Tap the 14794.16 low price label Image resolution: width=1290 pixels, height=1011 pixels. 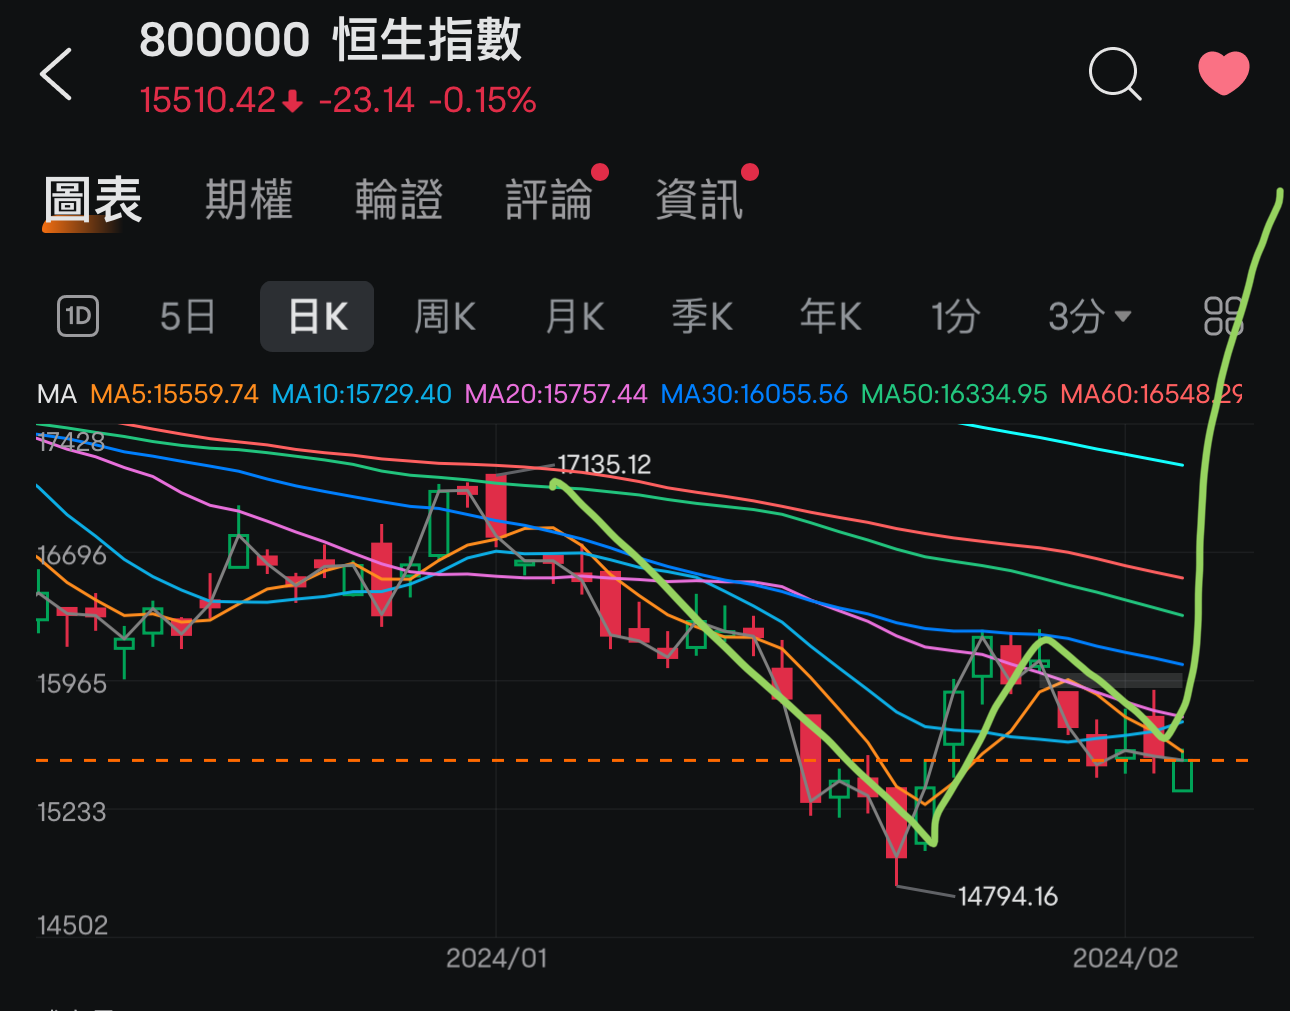pyautogui.click(x=1008, y=896)
